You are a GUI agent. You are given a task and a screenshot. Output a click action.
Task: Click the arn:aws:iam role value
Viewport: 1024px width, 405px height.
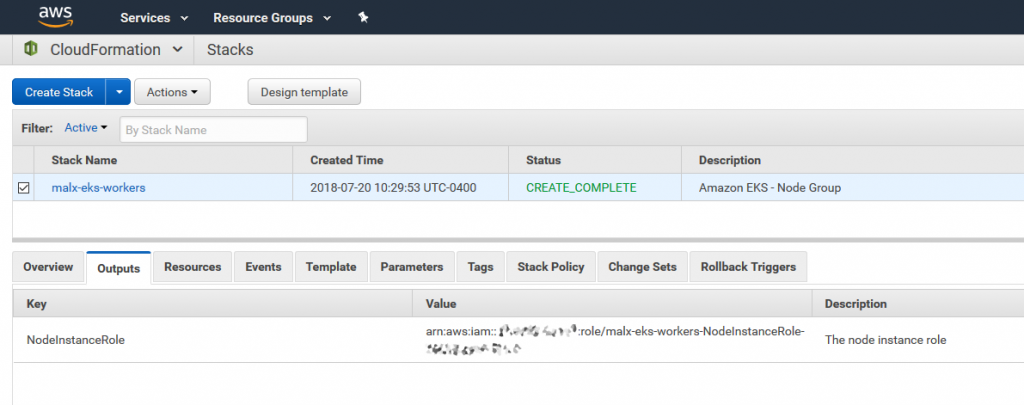tap(615, 340)
